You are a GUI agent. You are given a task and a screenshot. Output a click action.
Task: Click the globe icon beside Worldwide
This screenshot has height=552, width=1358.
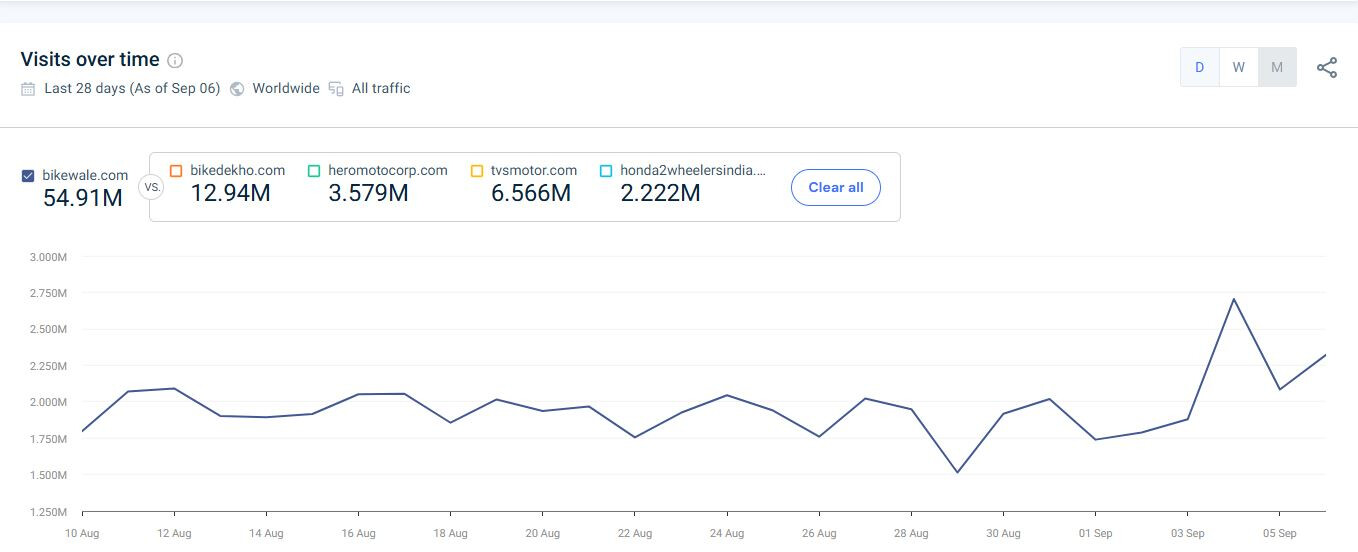(237, 89)
